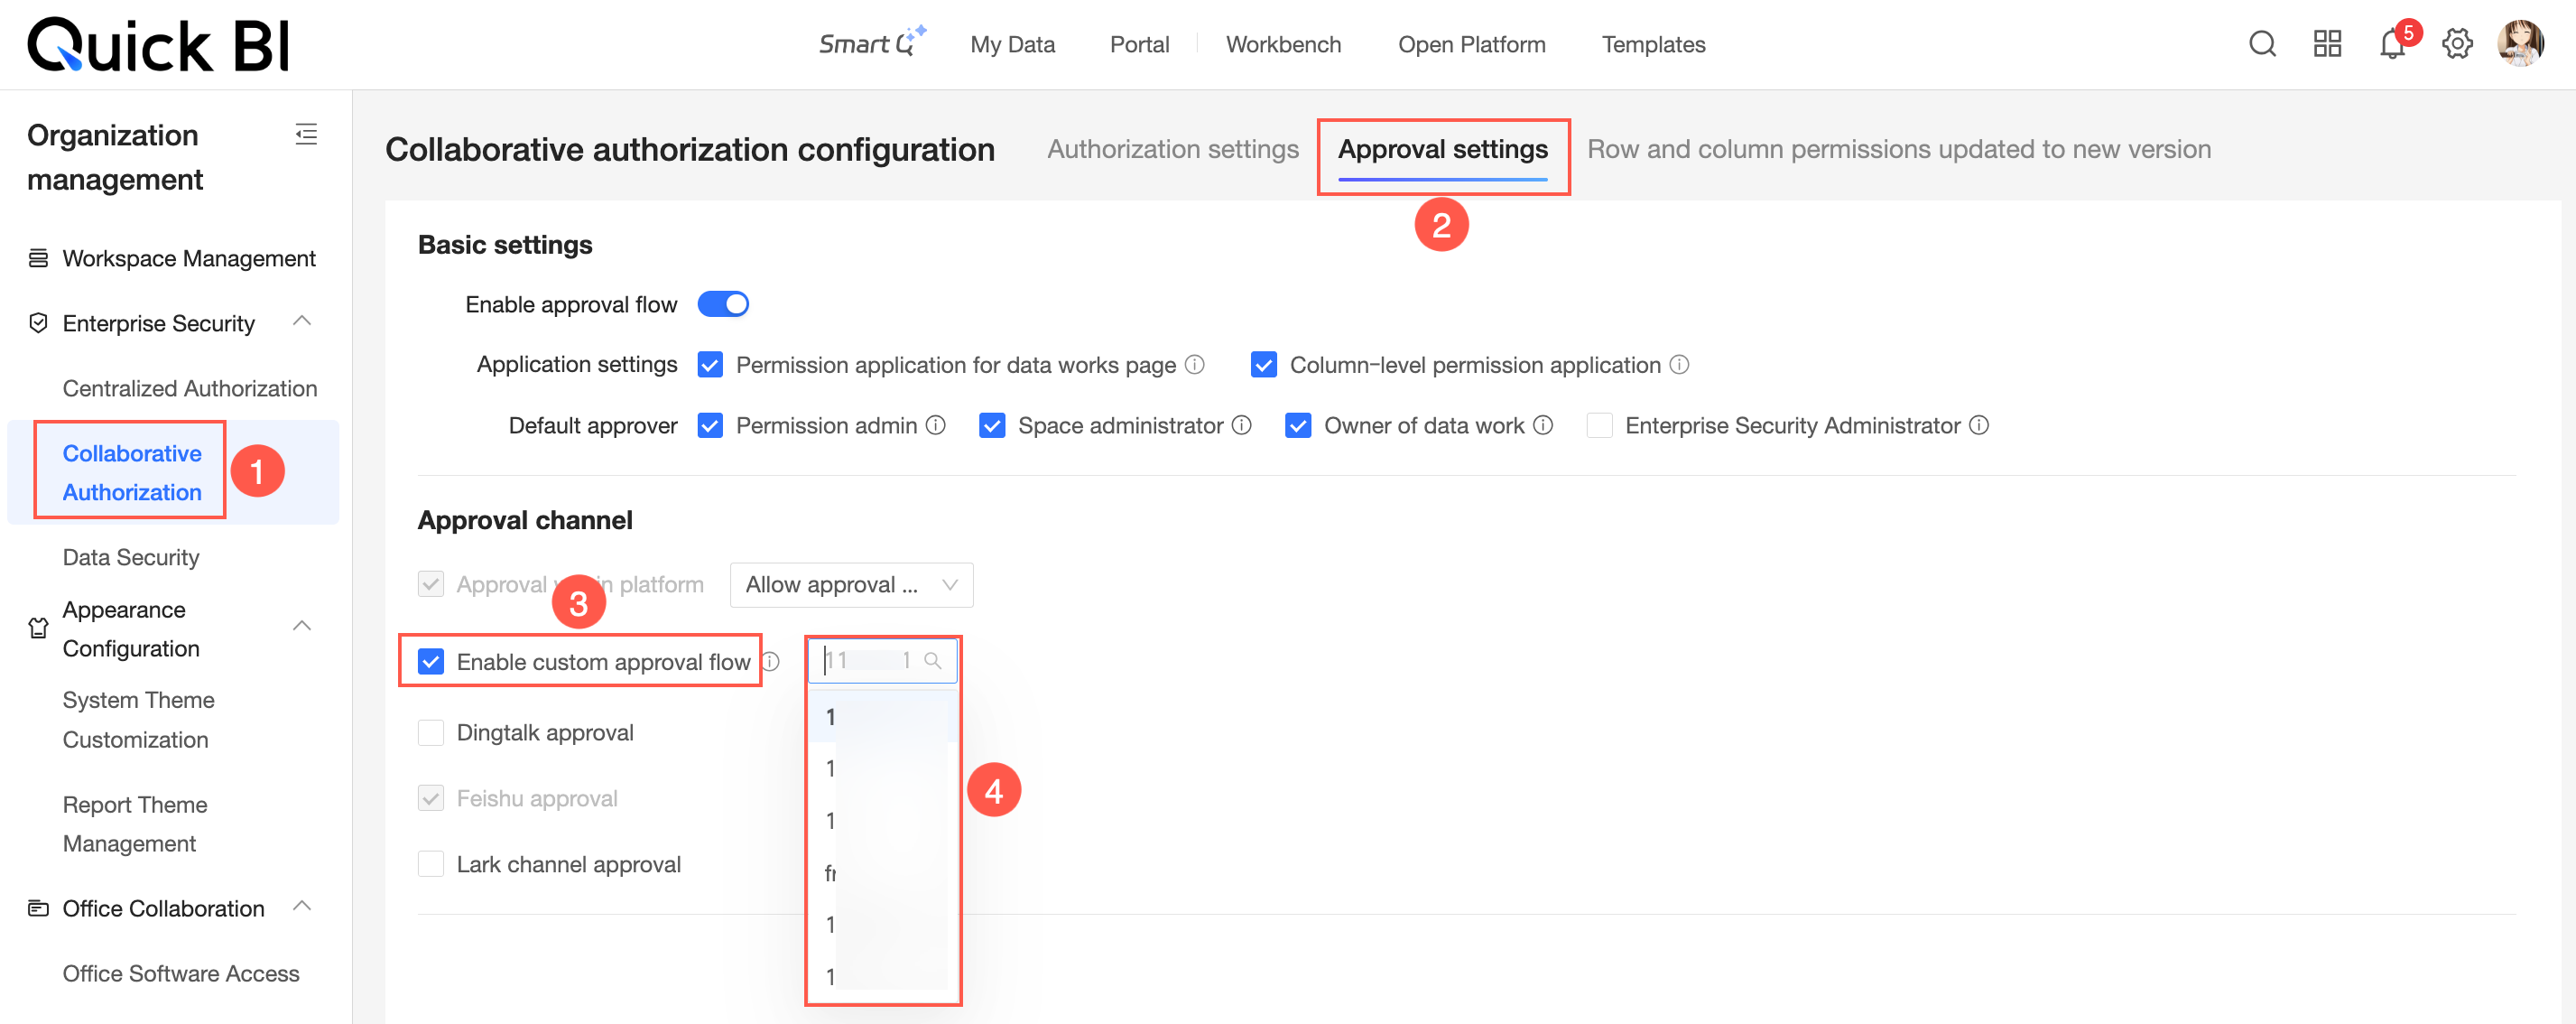
Task: Collapse the Office Collaboration section
Action: (302, 907)
